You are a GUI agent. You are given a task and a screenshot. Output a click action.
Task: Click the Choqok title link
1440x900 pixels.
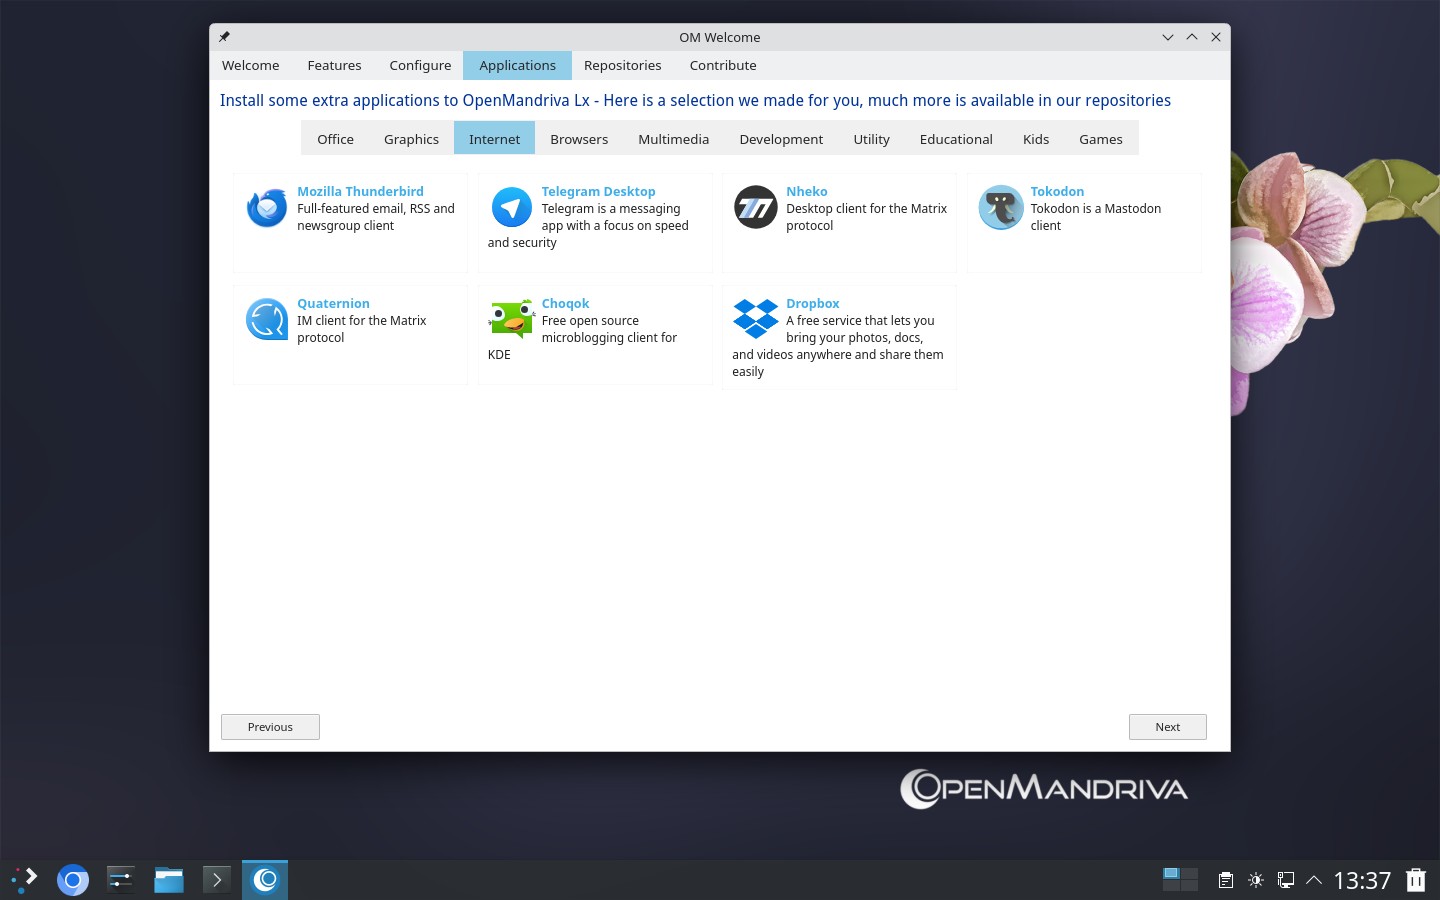coord(565,303)
